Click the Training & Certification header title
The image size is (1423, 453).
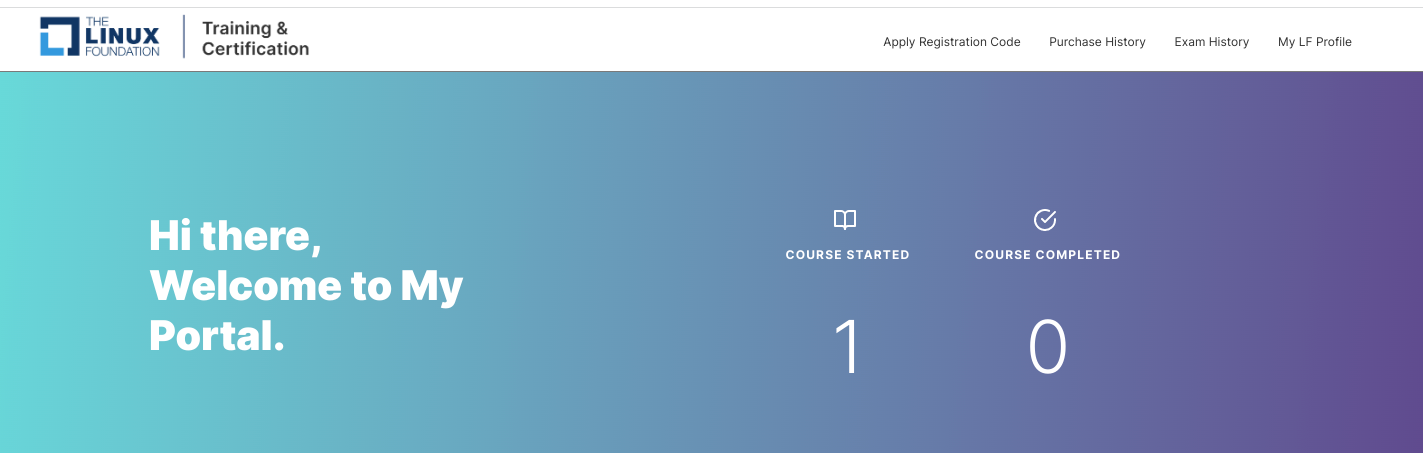tap(255, 38)
